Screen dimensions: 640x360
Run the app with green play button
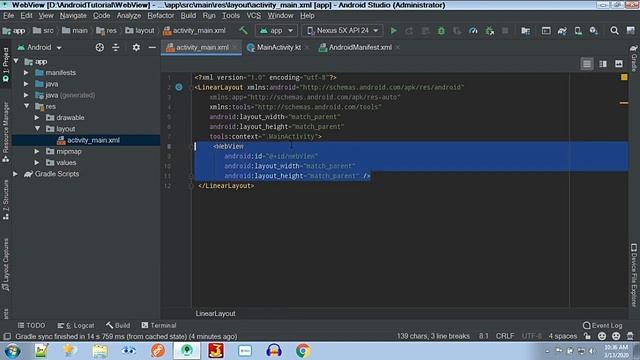393,31
